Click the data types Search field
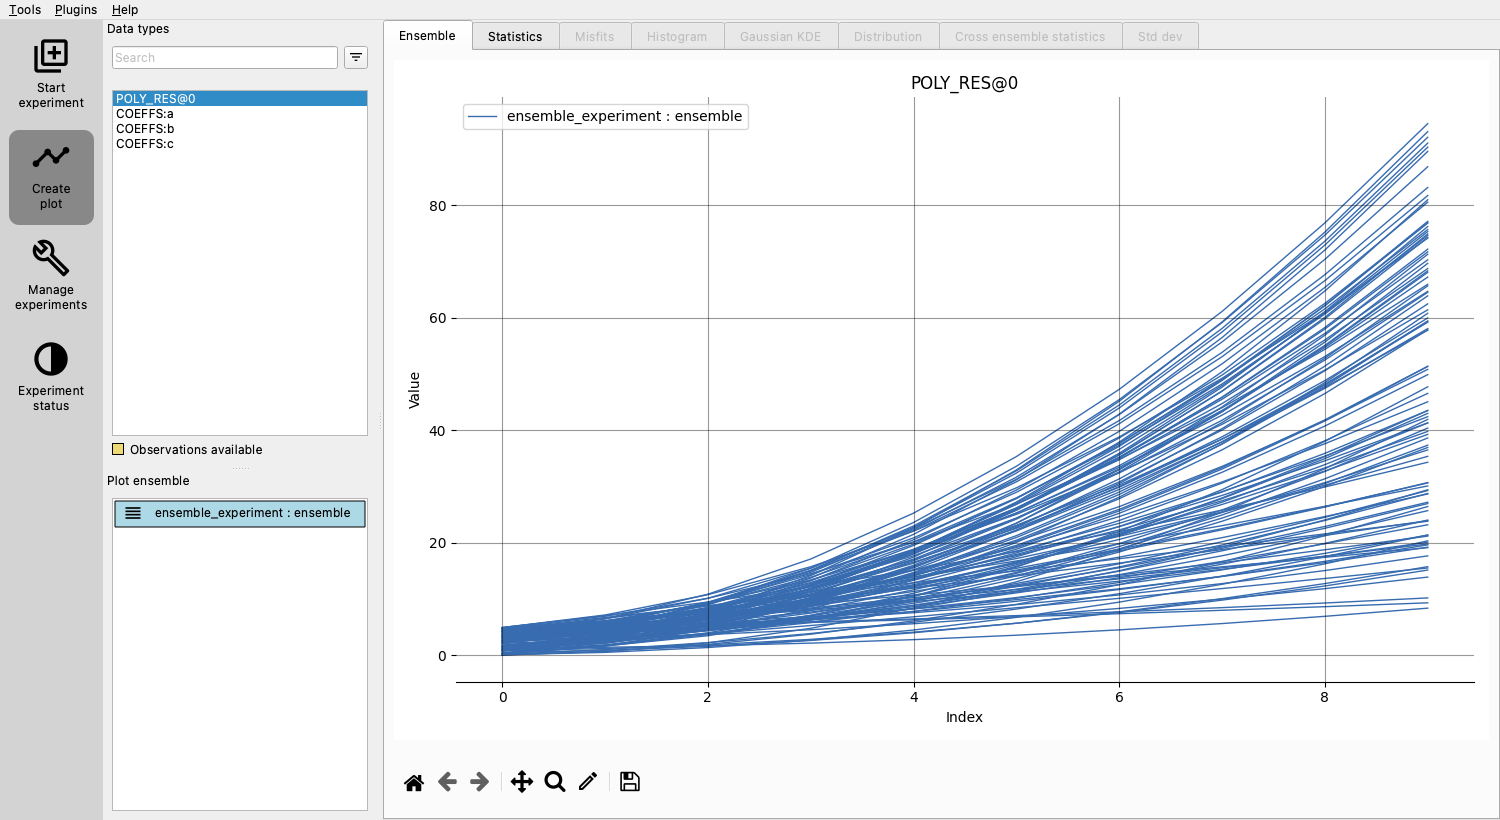 (225, 58)
